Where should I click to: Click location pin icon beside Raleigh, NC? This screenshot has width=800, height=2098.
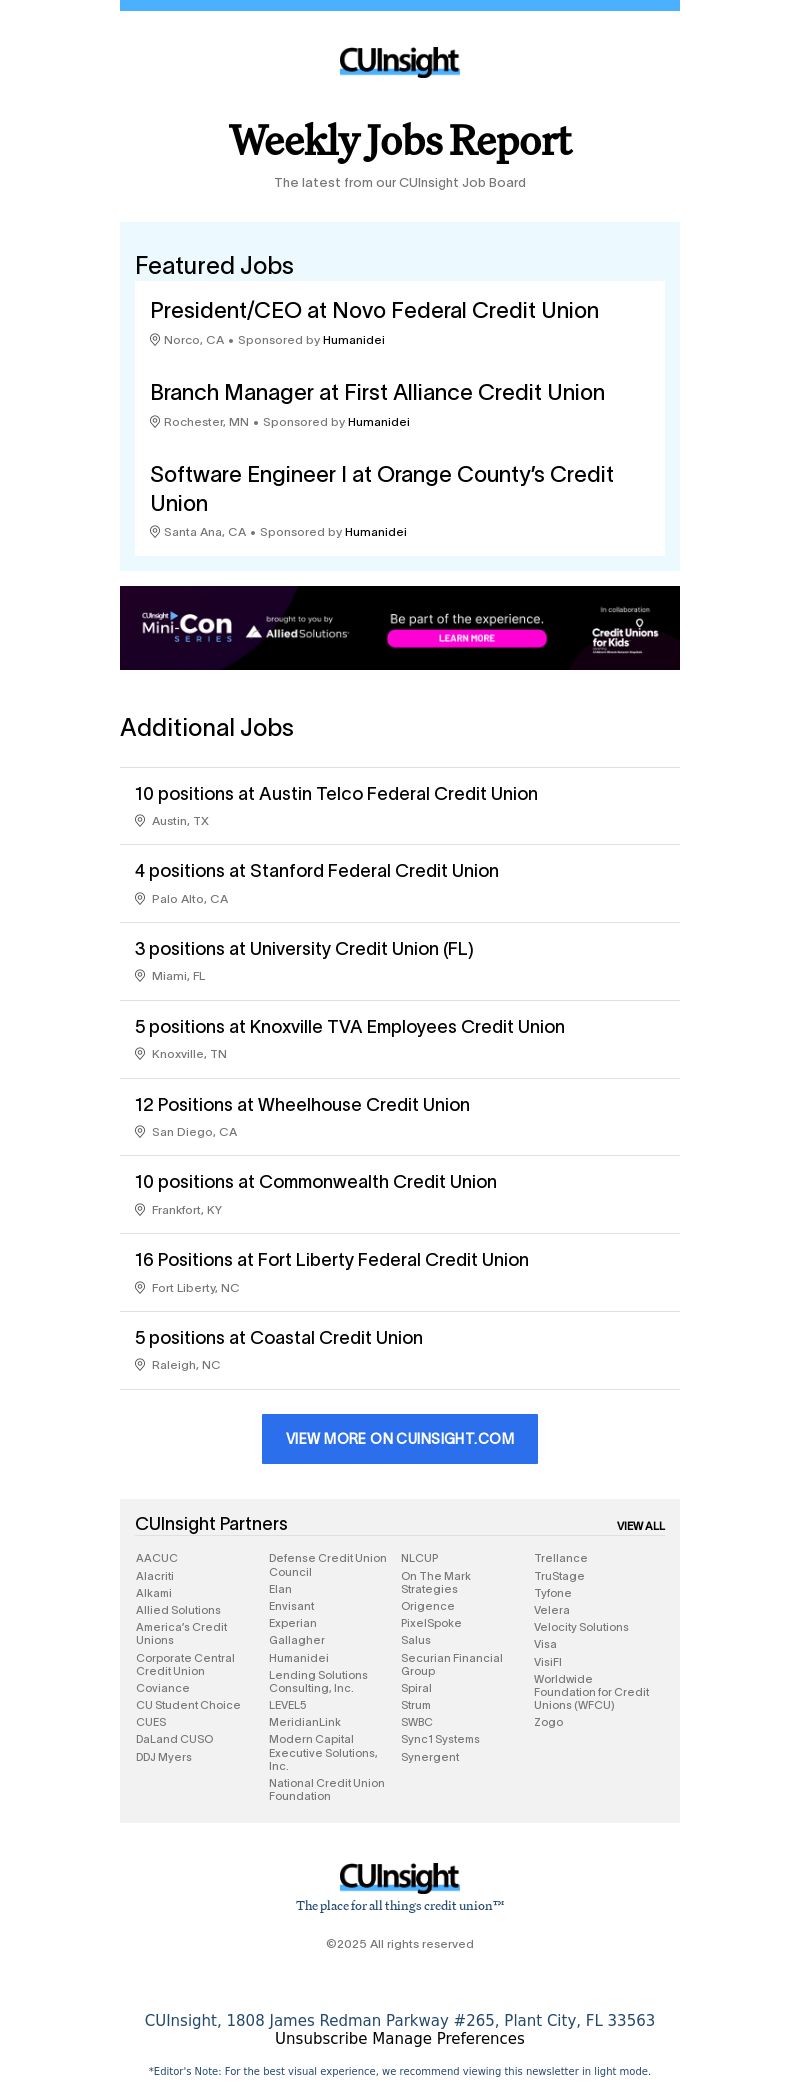[x=140, y=1365]
